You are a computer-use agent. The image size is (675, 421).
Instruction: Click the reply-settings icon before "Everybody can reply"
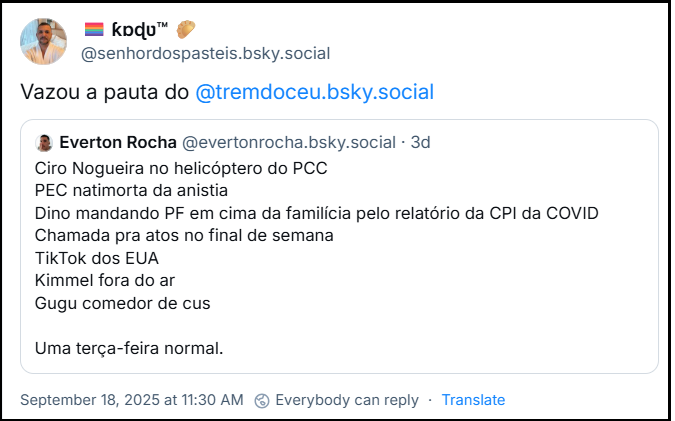(x=262, y=400)
